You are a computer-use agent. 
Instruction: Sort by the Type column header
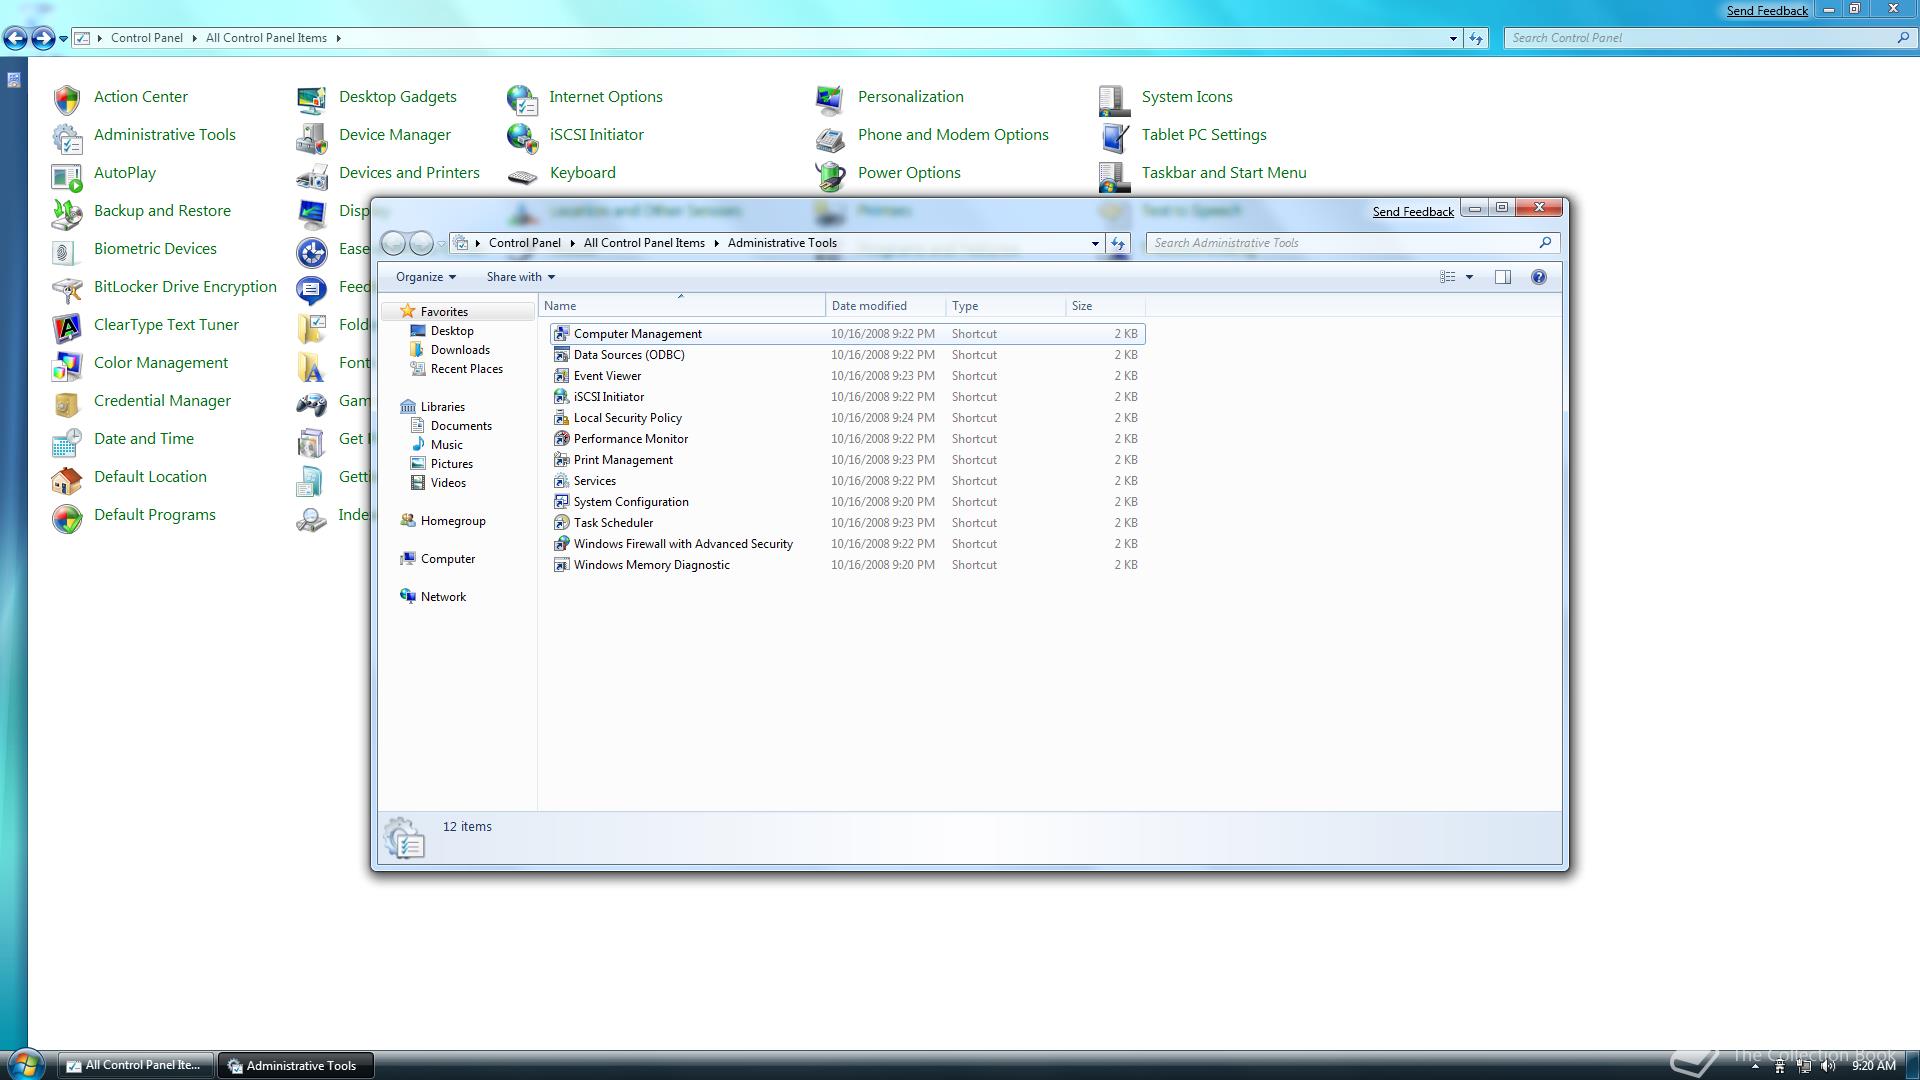1006,306
